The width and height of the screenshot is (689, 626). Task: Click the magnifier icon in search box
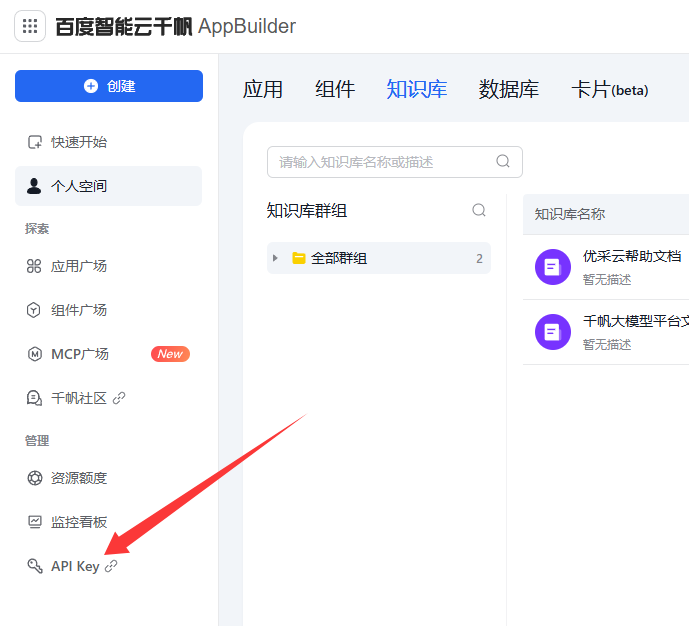click(x=503, y=161)
